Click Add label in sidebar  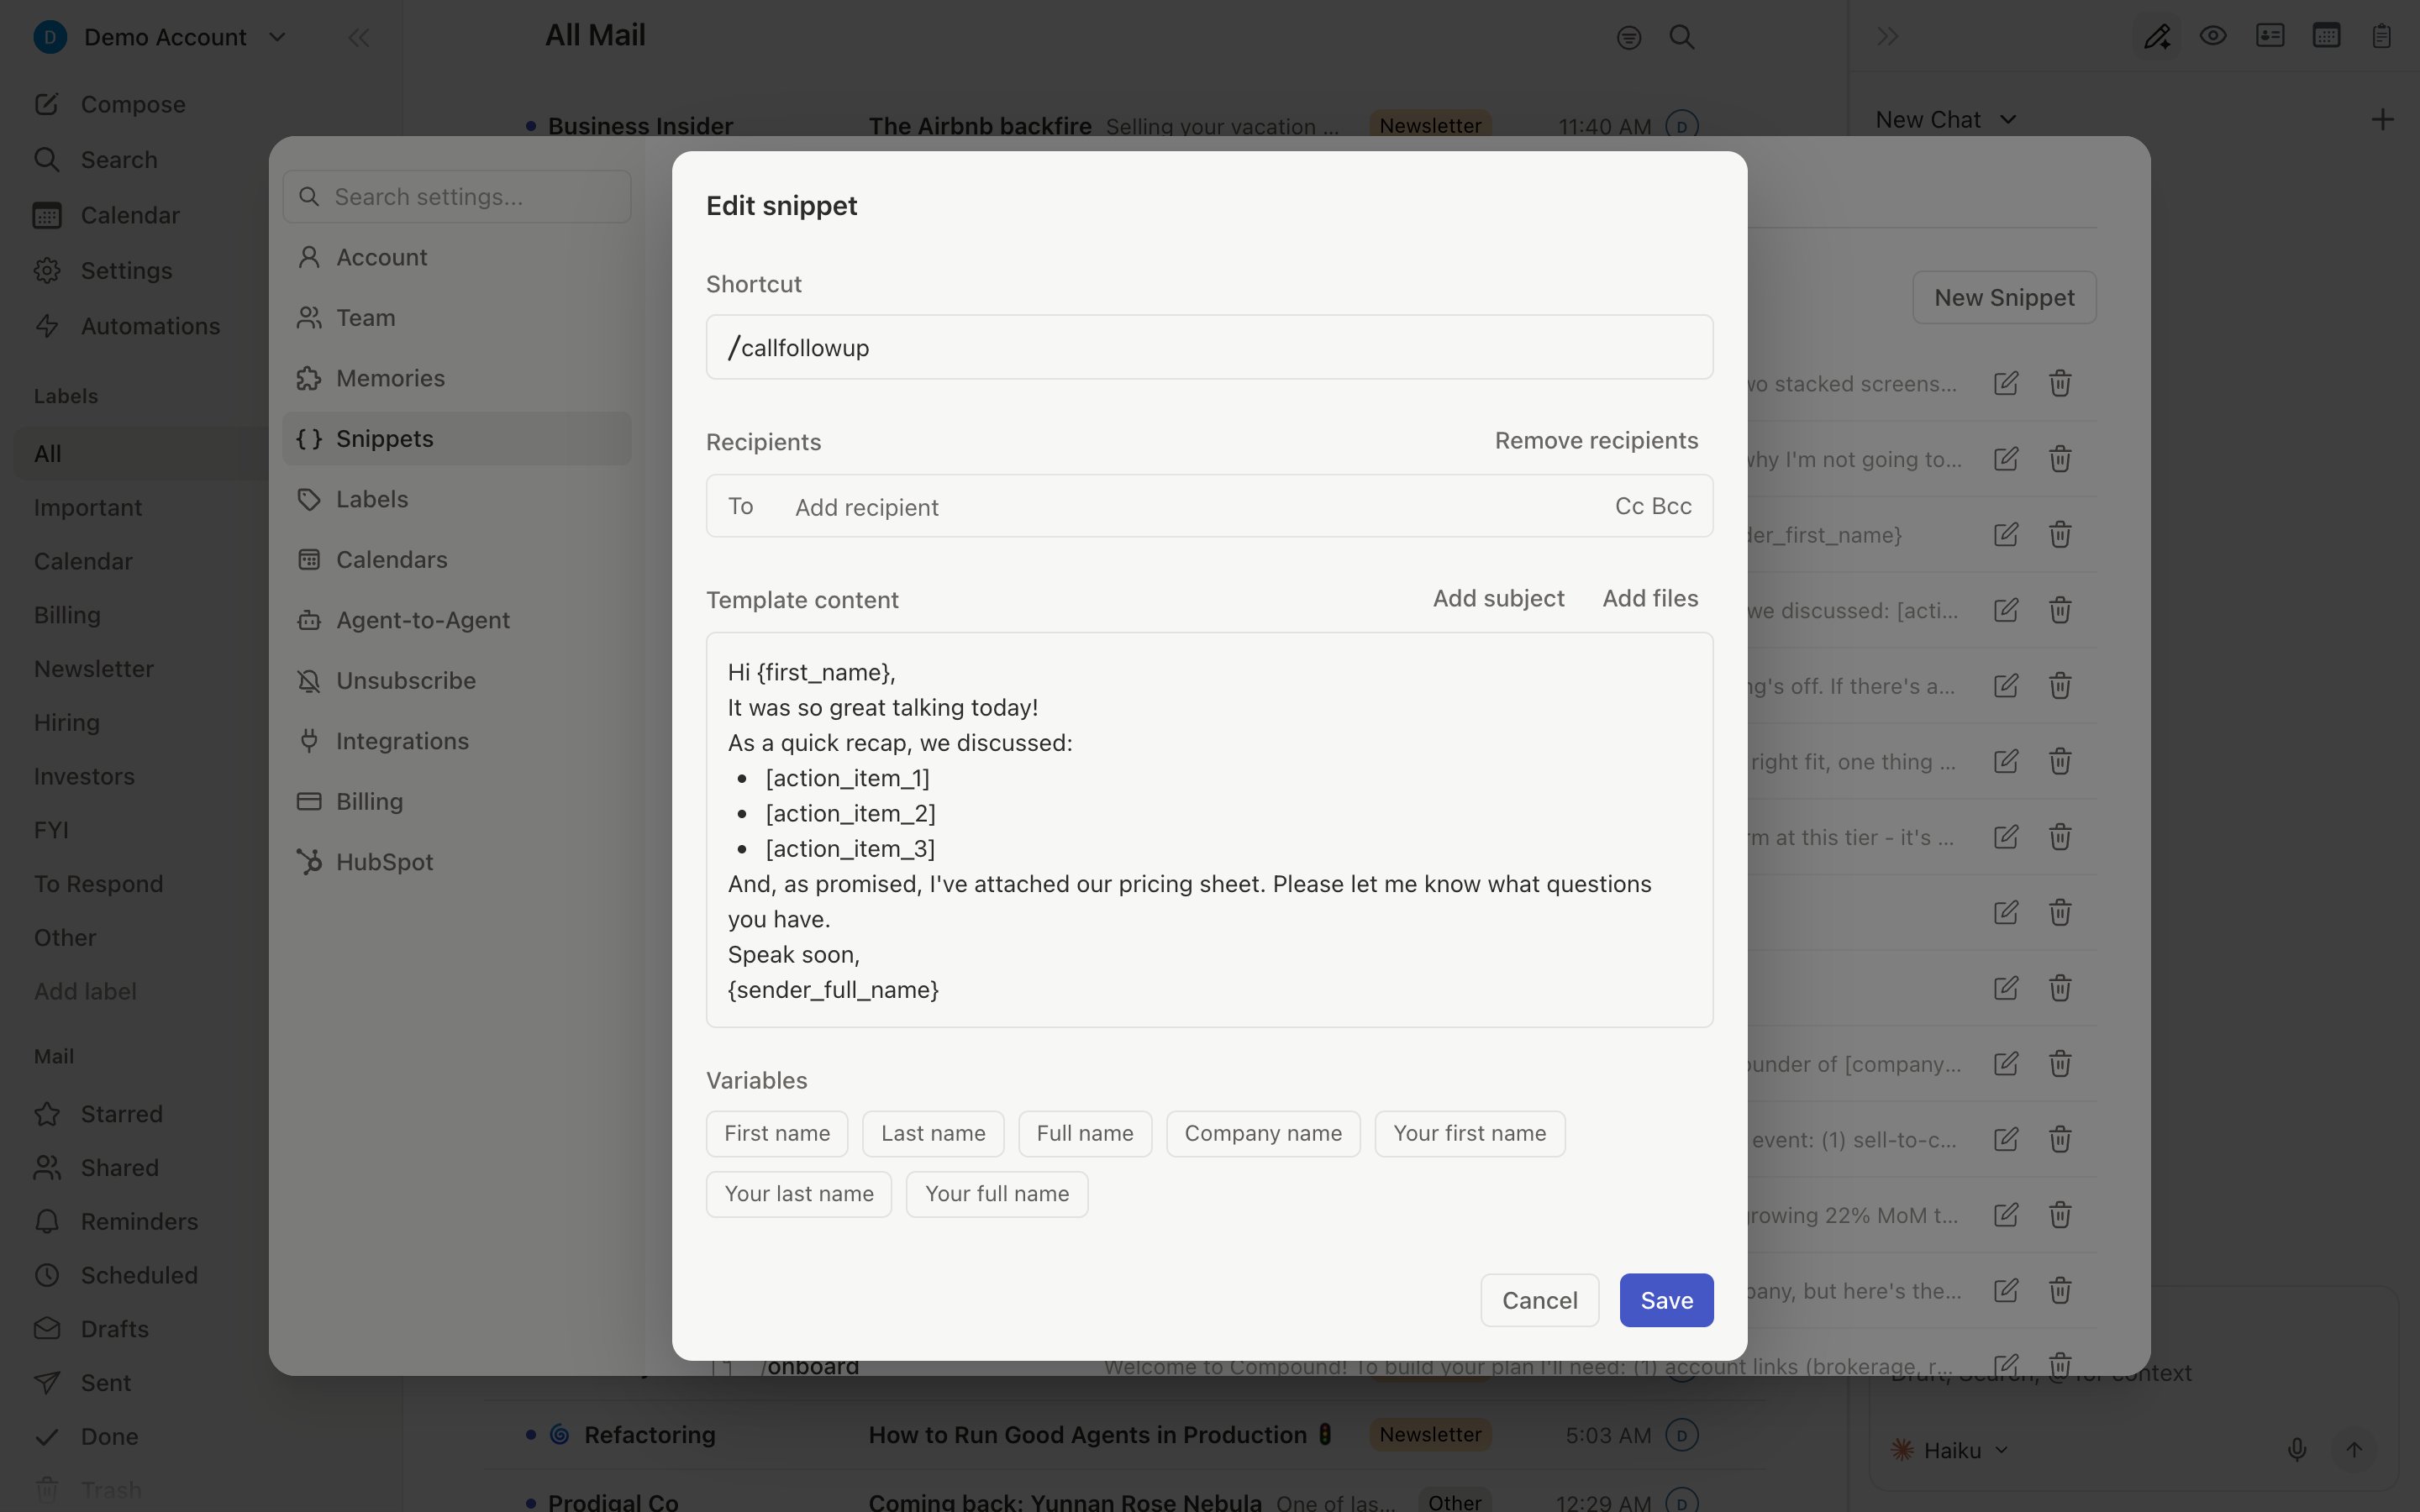pyautogui.click(x=85, y=992)
